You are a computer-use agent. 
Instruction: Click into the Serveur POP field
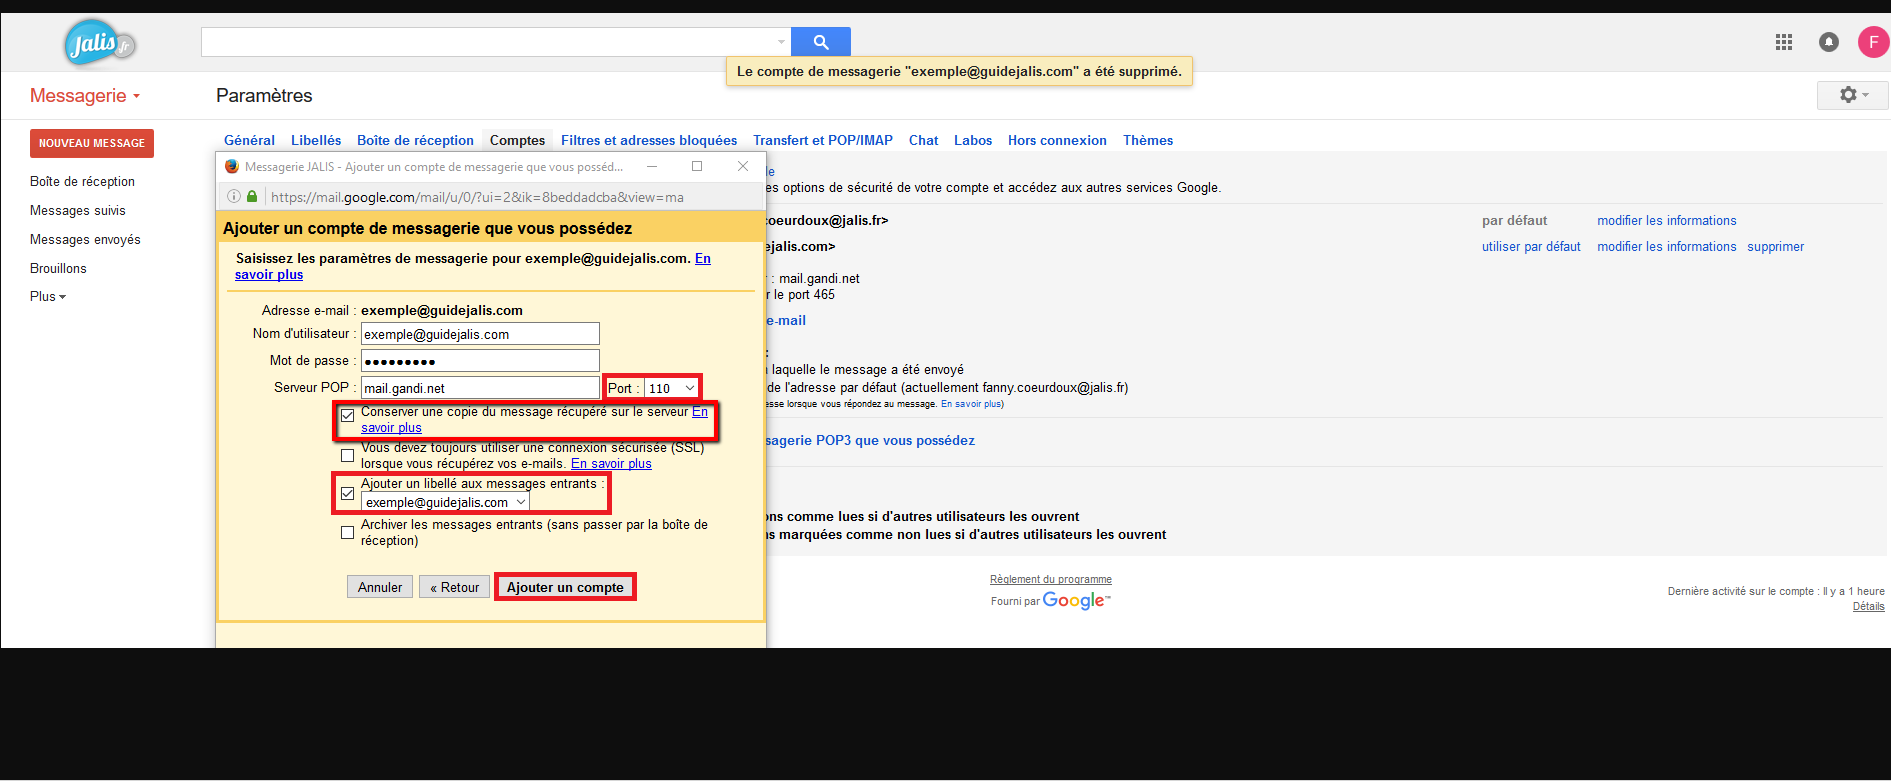point(480,388)
